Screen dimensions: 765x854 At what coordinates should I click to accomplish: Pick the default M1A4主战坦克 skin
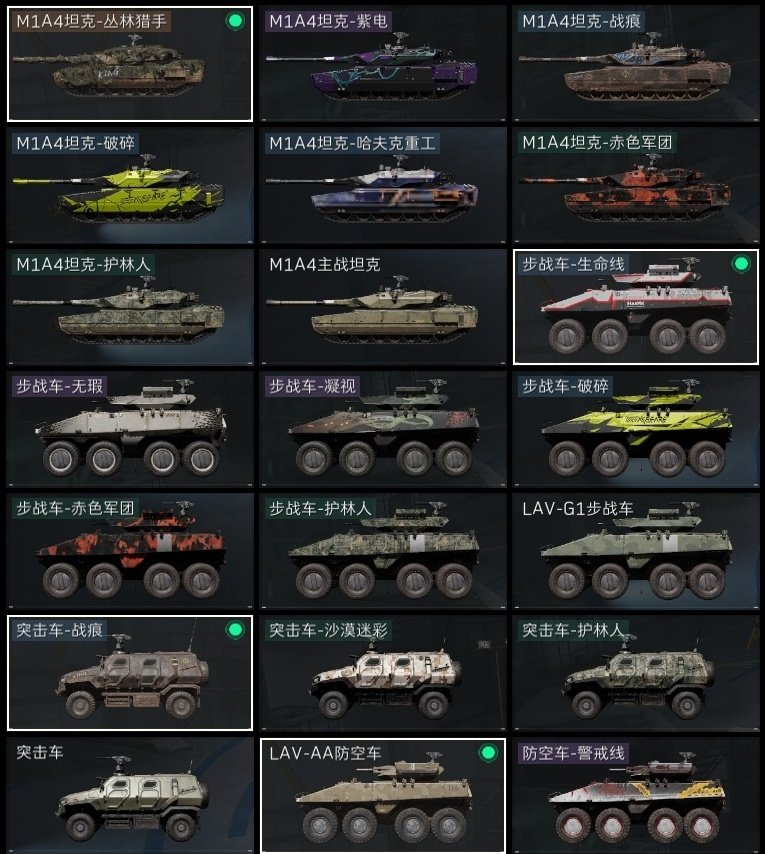tap(383, 307)
